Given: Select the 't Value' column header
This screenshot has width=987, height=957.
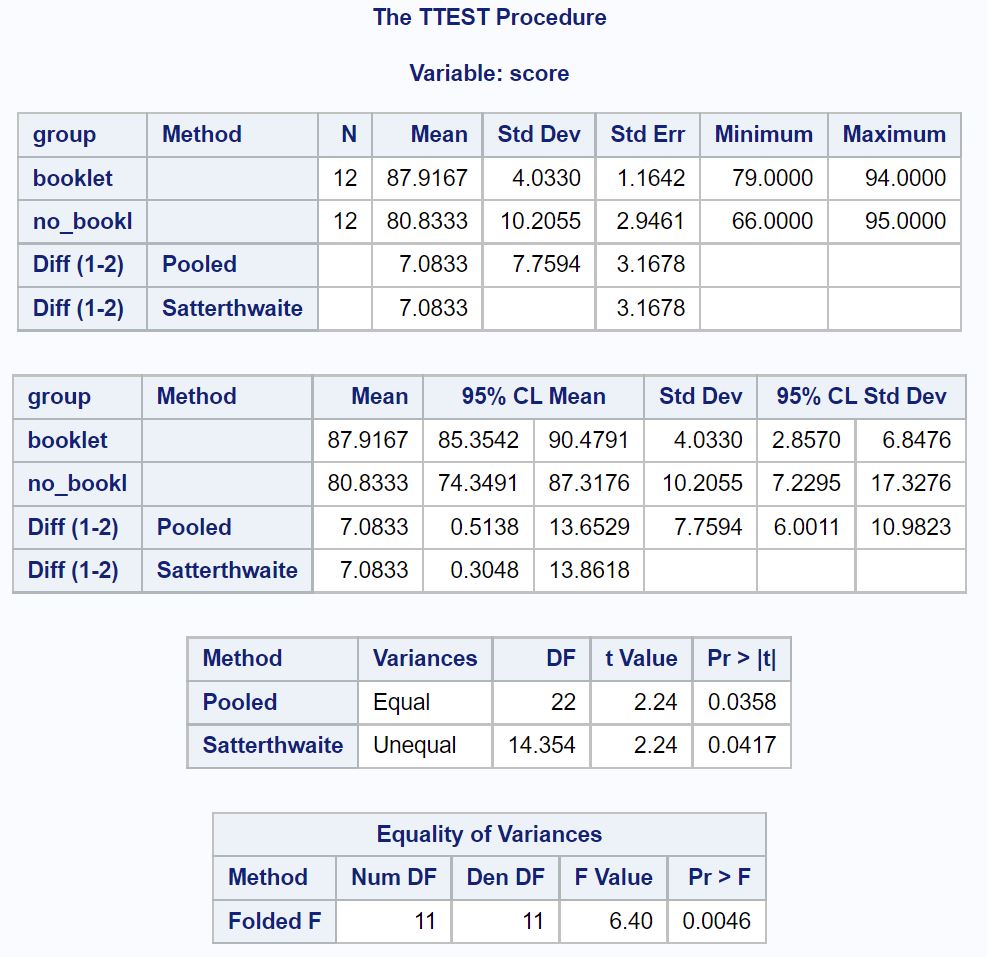Looking at the screenshot, I should (x=641, y=658).
